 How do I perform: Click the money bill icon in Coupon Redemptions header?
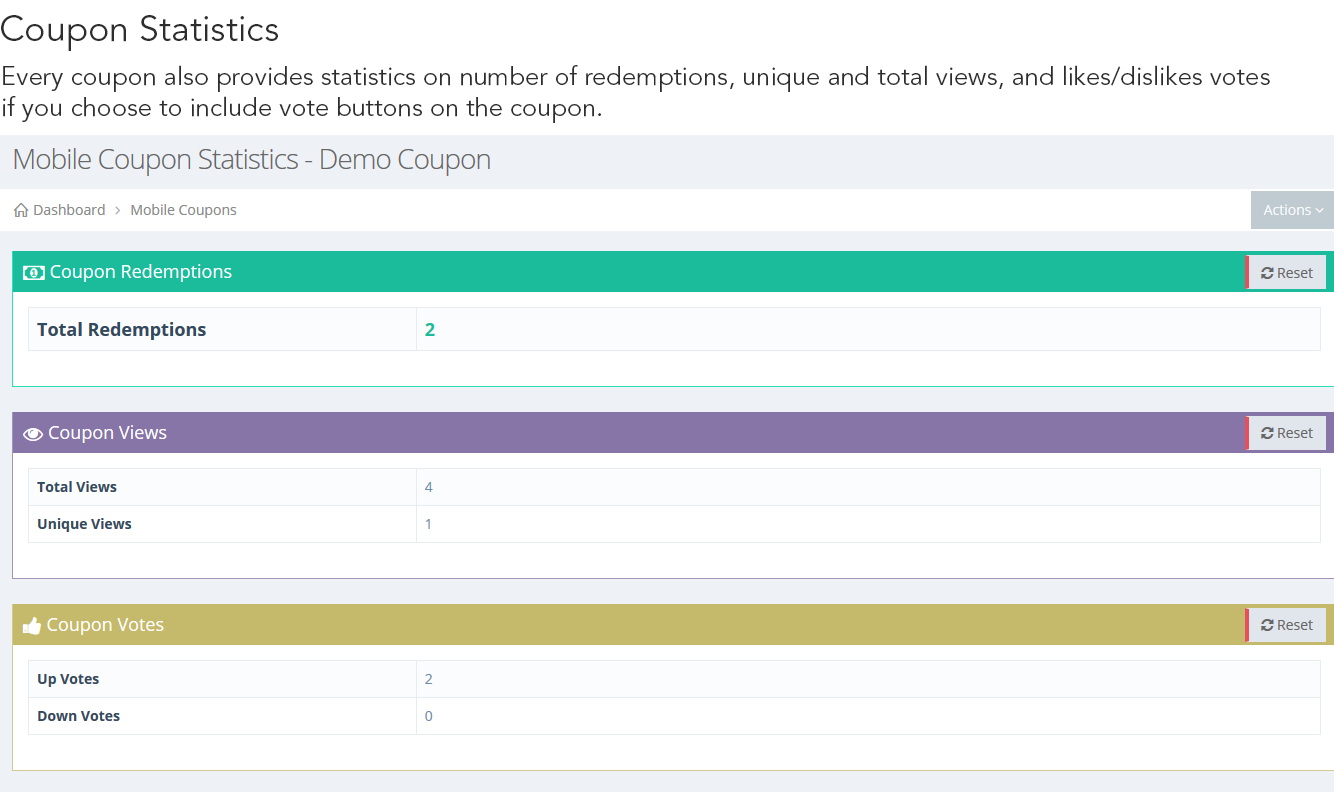(x=34, y=272)
